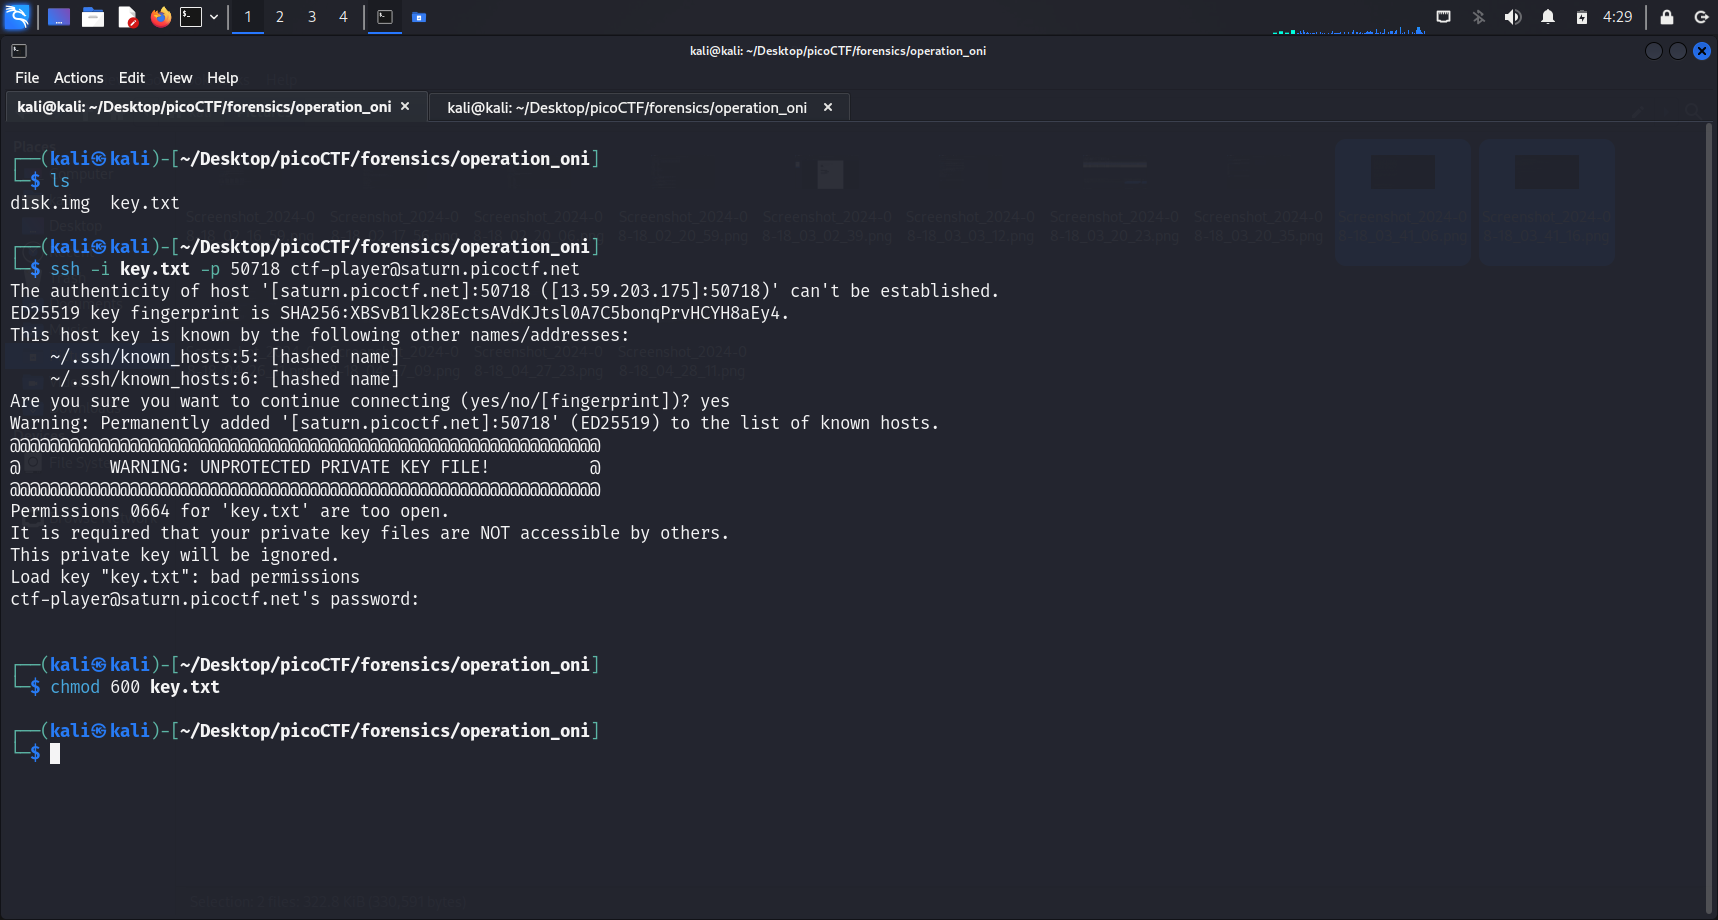Click the log out icon
1718x920 pixels.
pyautogui.click(x=1700, y=17)
